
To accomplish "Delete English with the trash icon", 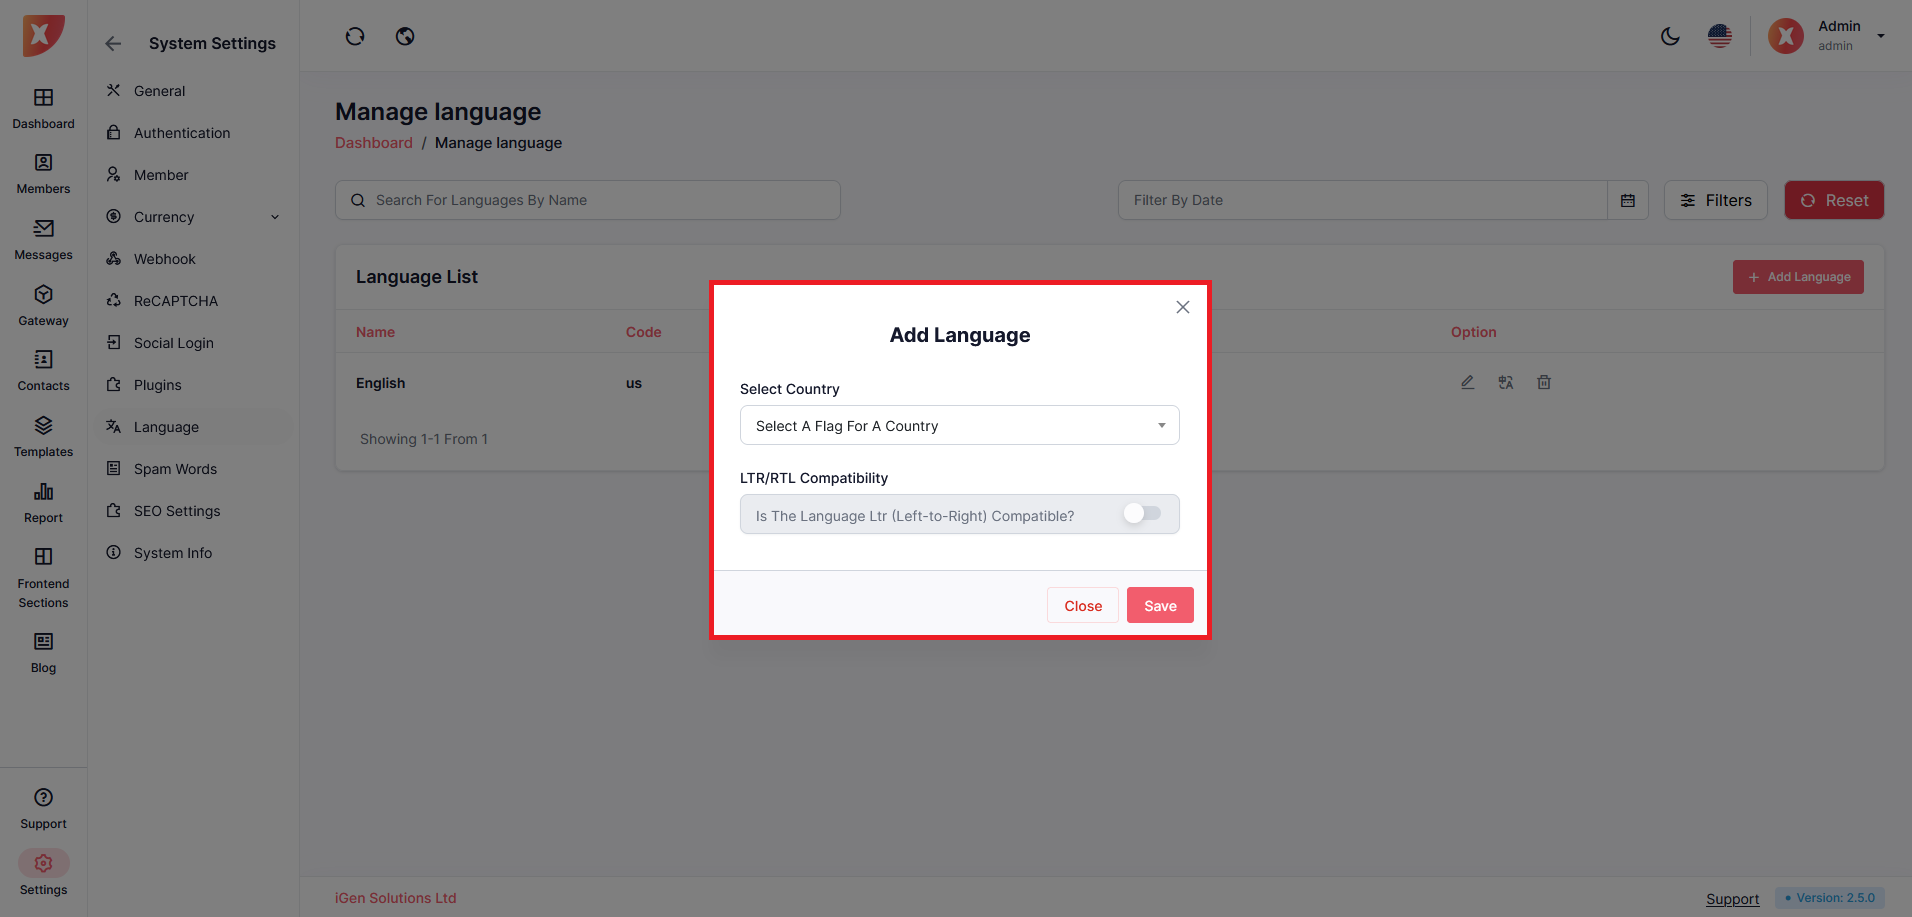I will click(x=1543, y=383).
